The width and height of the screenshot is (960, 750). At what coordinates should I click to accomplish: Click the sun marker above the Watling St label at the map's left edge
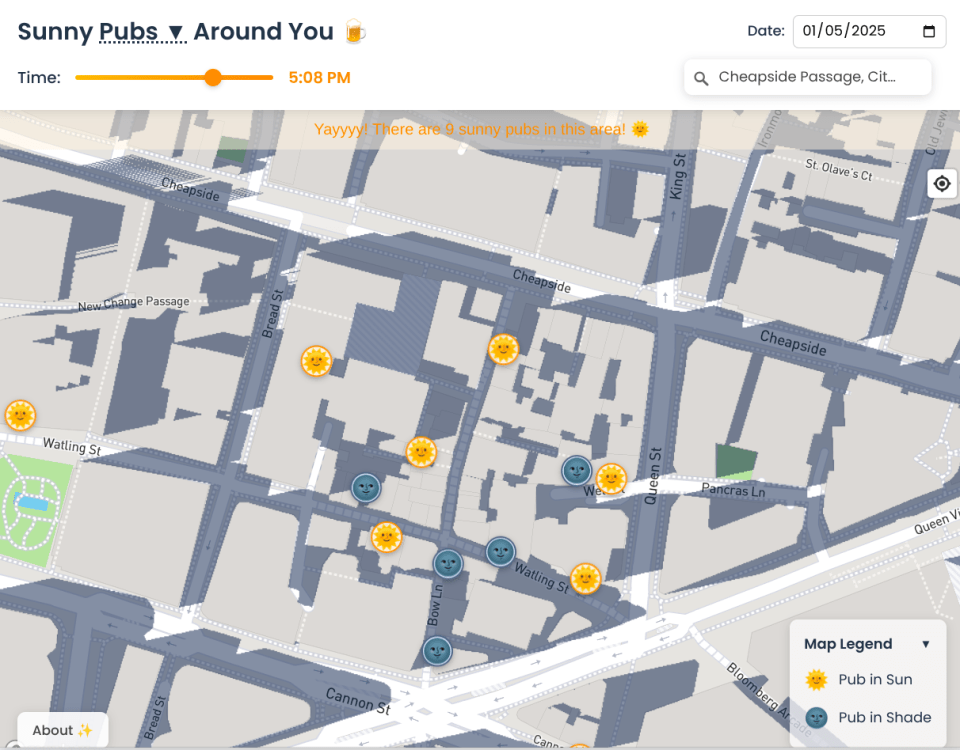pos(20,415)
